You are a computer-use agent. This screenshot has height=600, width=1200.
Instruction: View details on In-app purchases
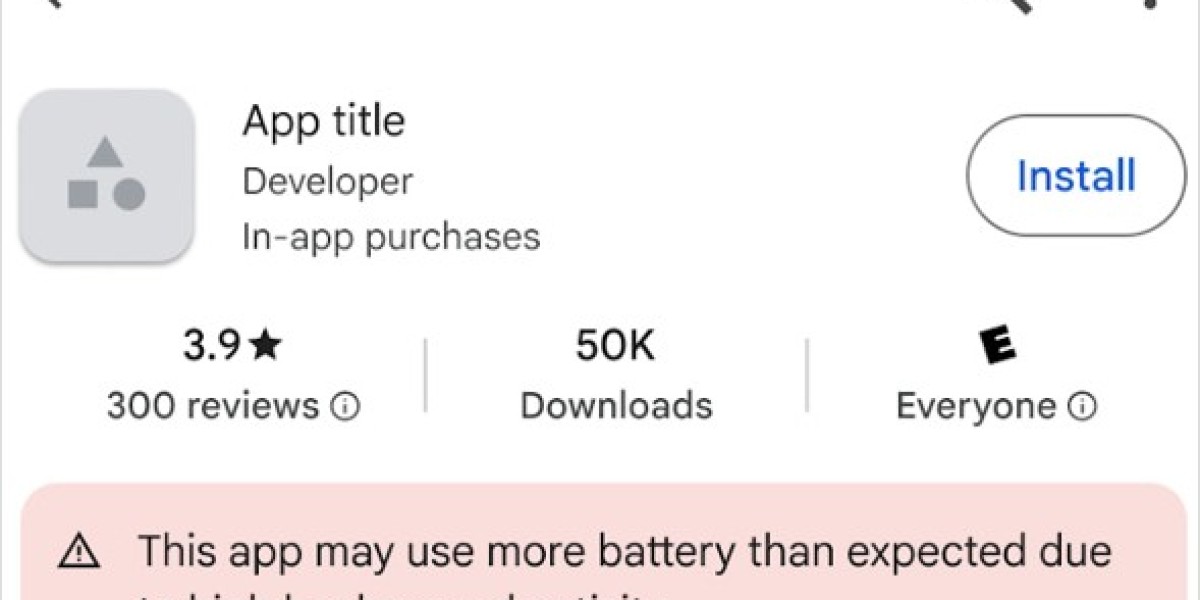coord(392,237)
